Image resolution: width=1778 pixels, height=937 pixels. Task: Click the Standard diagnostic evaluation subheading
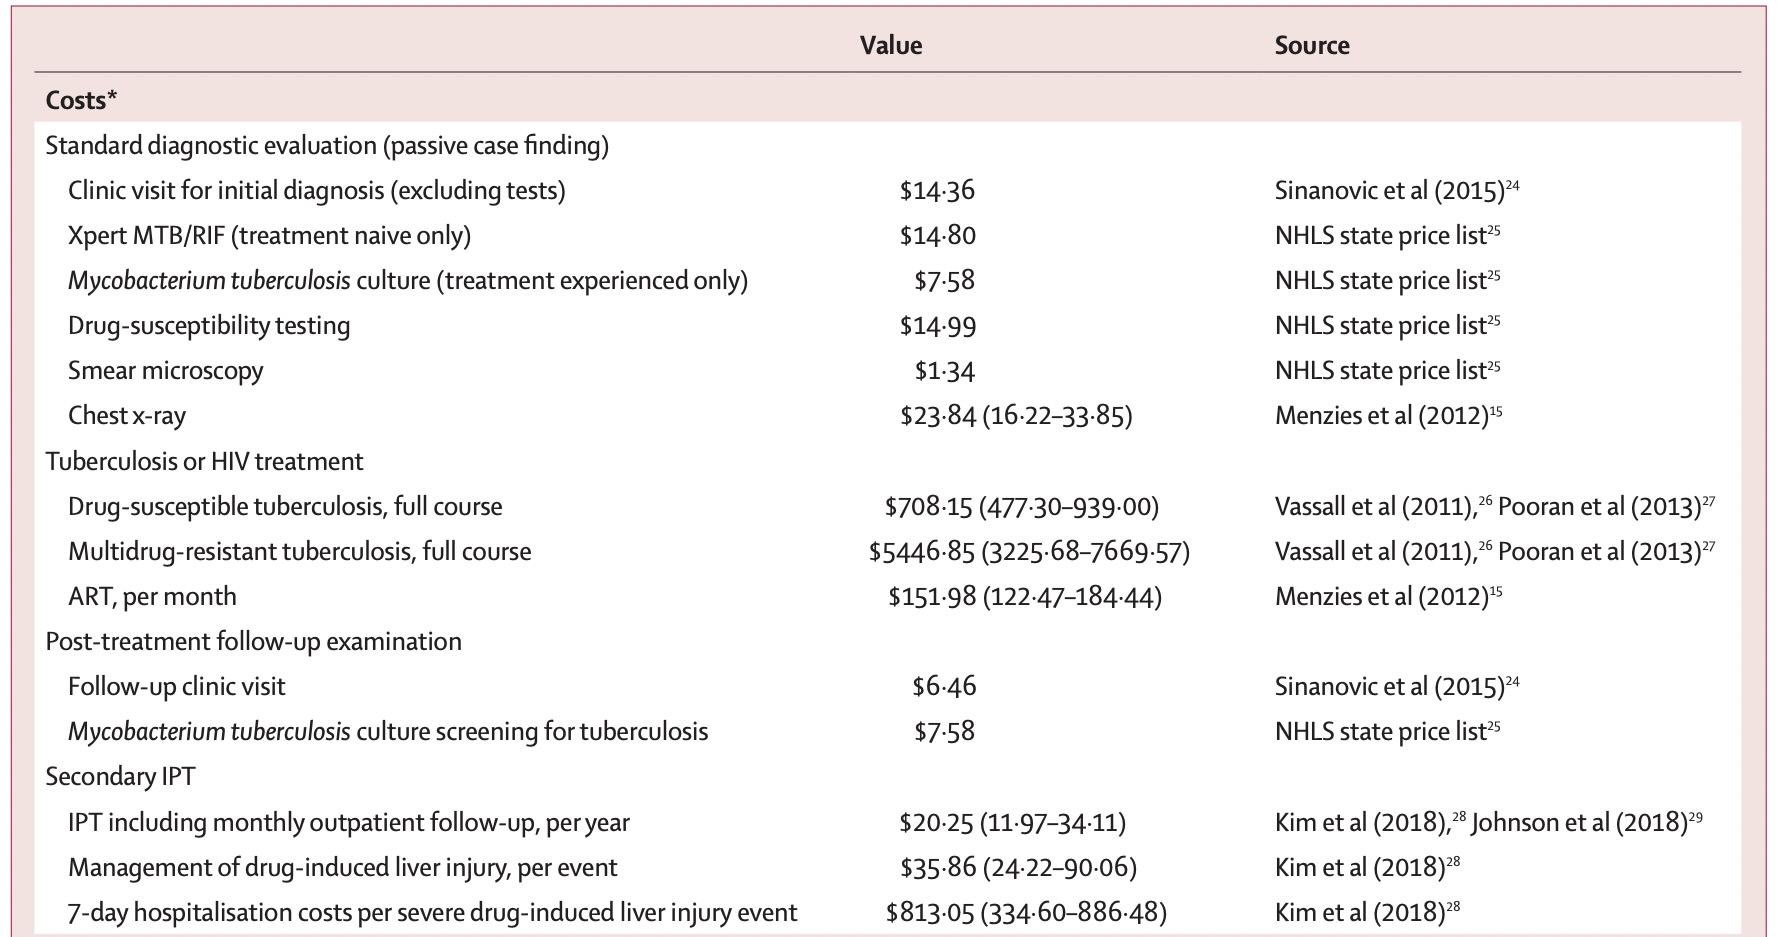pyautogui.click(x=327, y=145)
